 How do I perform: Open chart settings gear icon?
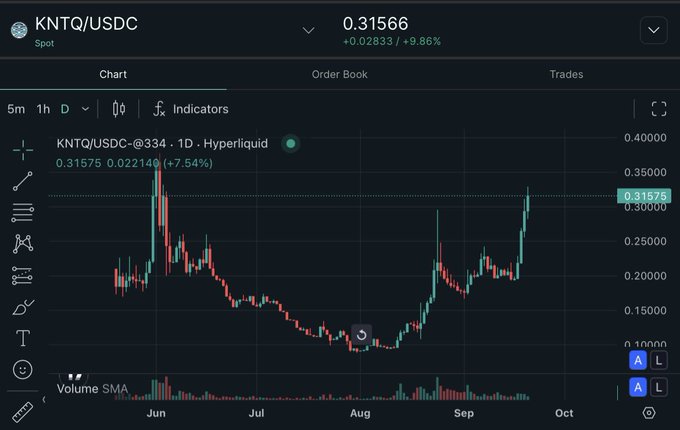coord(649,413)
